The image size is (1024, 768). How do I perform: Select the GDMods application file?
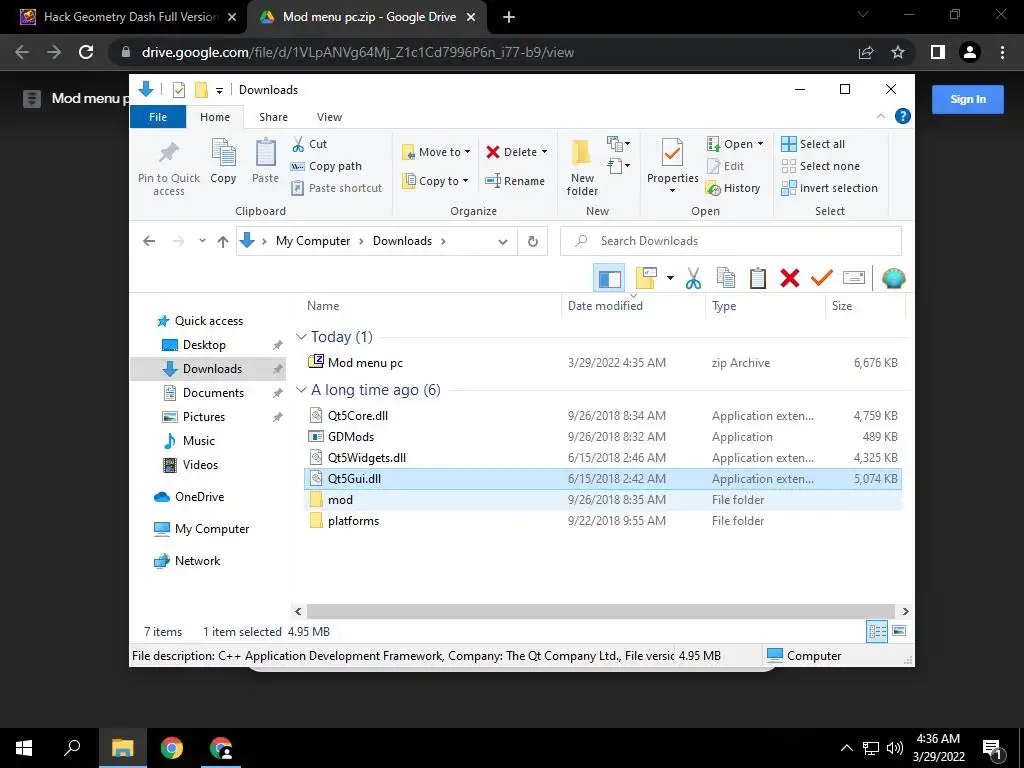(x=603, y=436)
